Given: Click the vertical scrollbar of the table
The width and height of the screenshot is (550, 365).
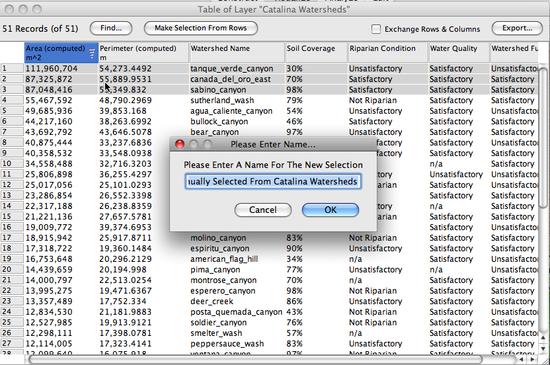Looking at the screenshot, I should point(543,138).
